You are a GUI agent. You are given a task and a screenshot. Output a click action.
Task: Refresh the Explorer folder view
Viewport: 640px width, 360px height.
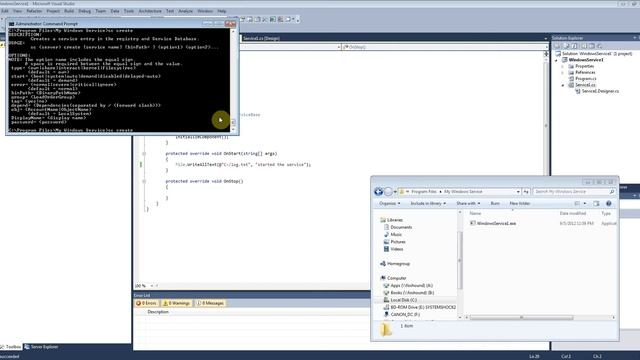click(526, 191)
